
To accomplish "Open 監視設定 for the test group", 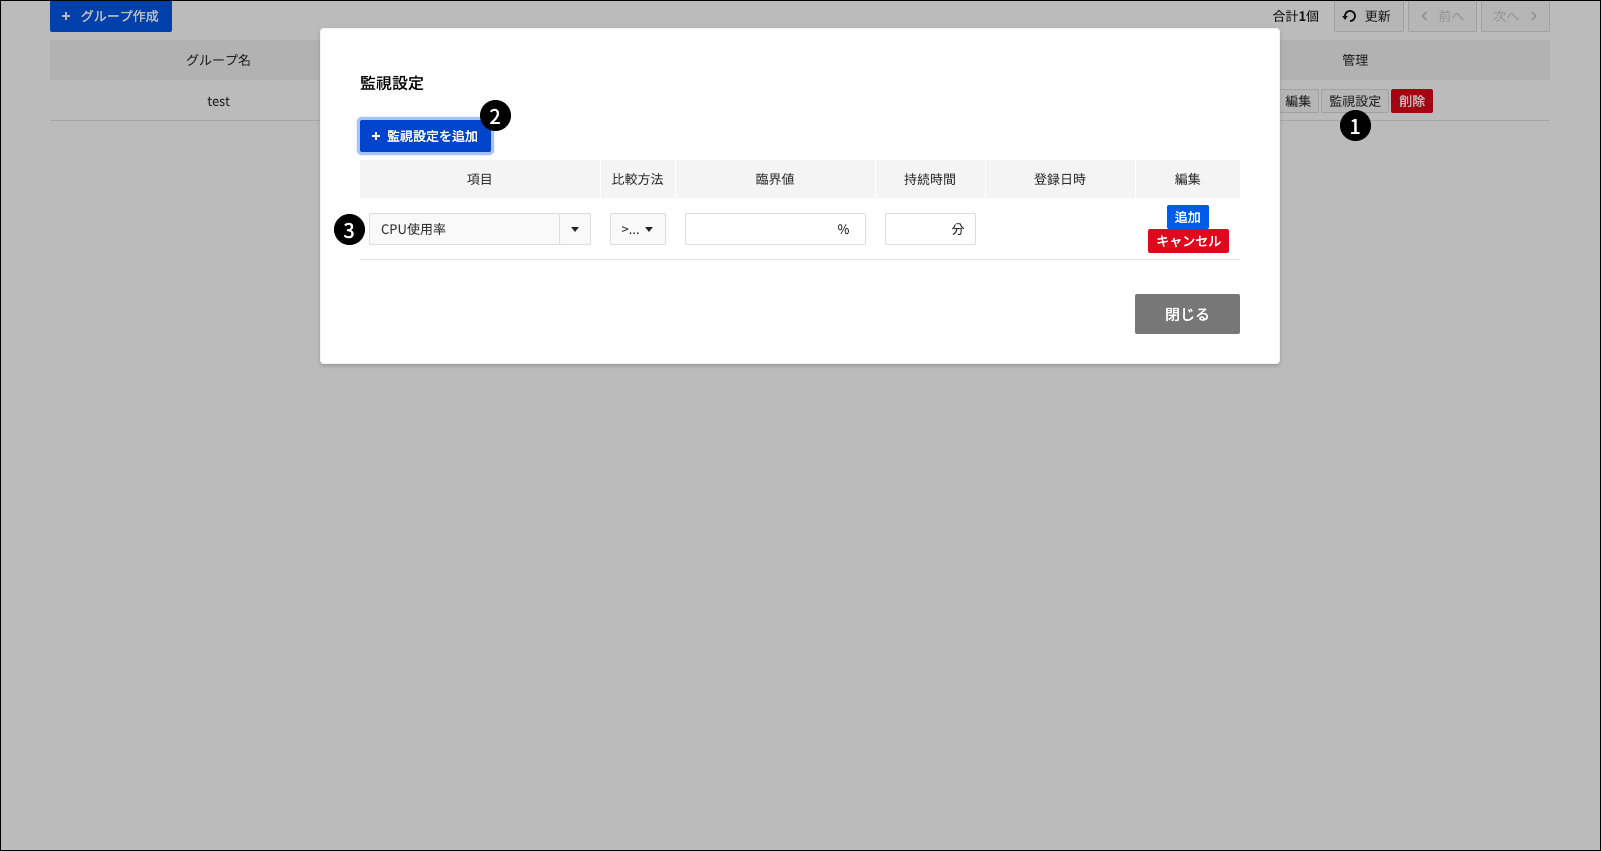I will coord(1354,101).
